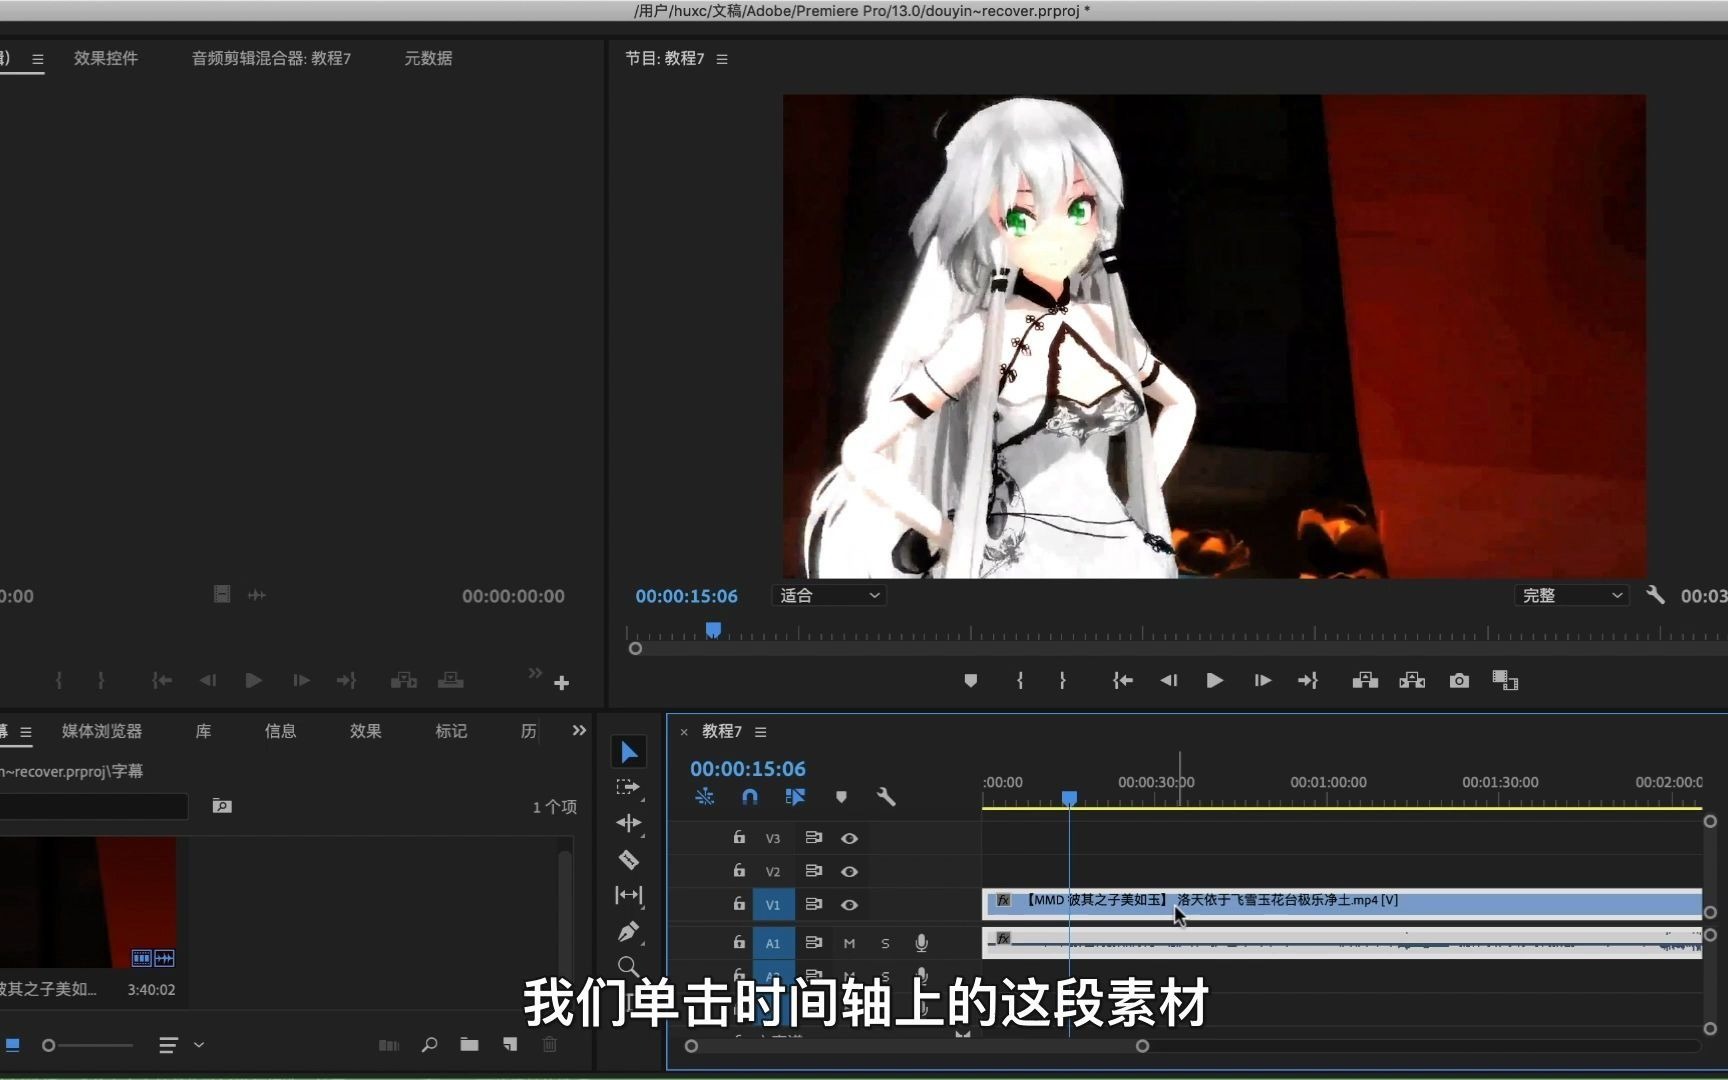This screenshot has width=1728, height=1080.
Task: Open Comparison View button
Action: [x=1505, y=681]
